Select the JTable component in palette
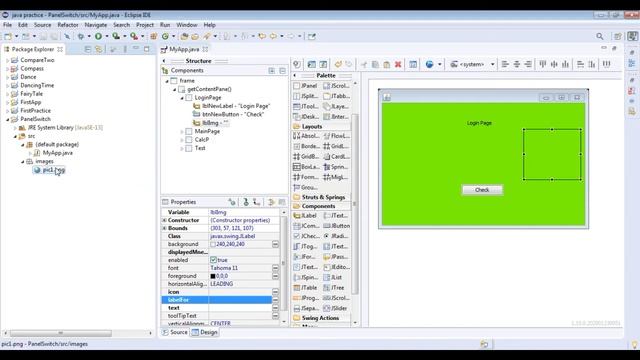The image size is (640, 360). pyautogui.click(x=305, y=288)
